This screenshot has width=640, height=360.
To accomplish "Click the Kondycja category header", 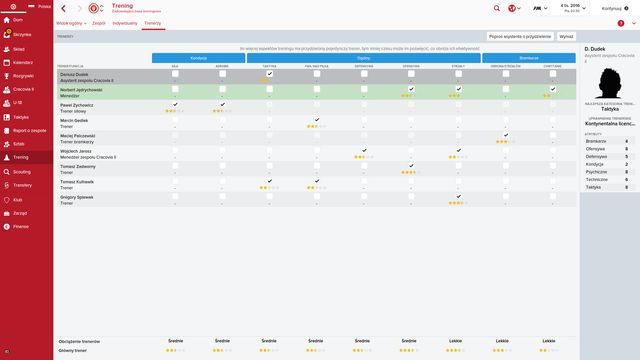I will [x=198, y=58].
